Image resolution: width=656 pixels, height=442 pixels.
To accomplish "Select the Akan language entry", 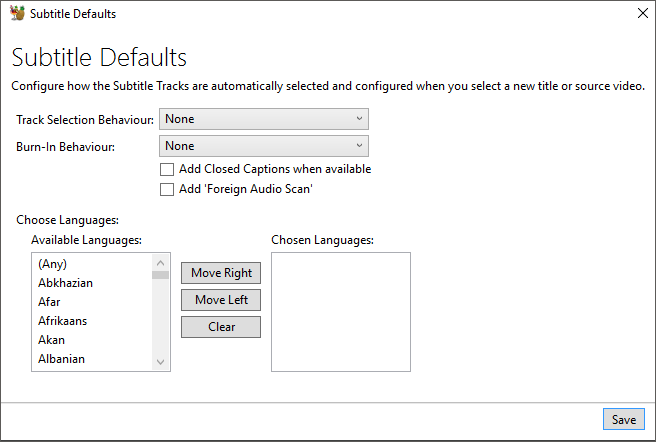I will click(51, 340).
